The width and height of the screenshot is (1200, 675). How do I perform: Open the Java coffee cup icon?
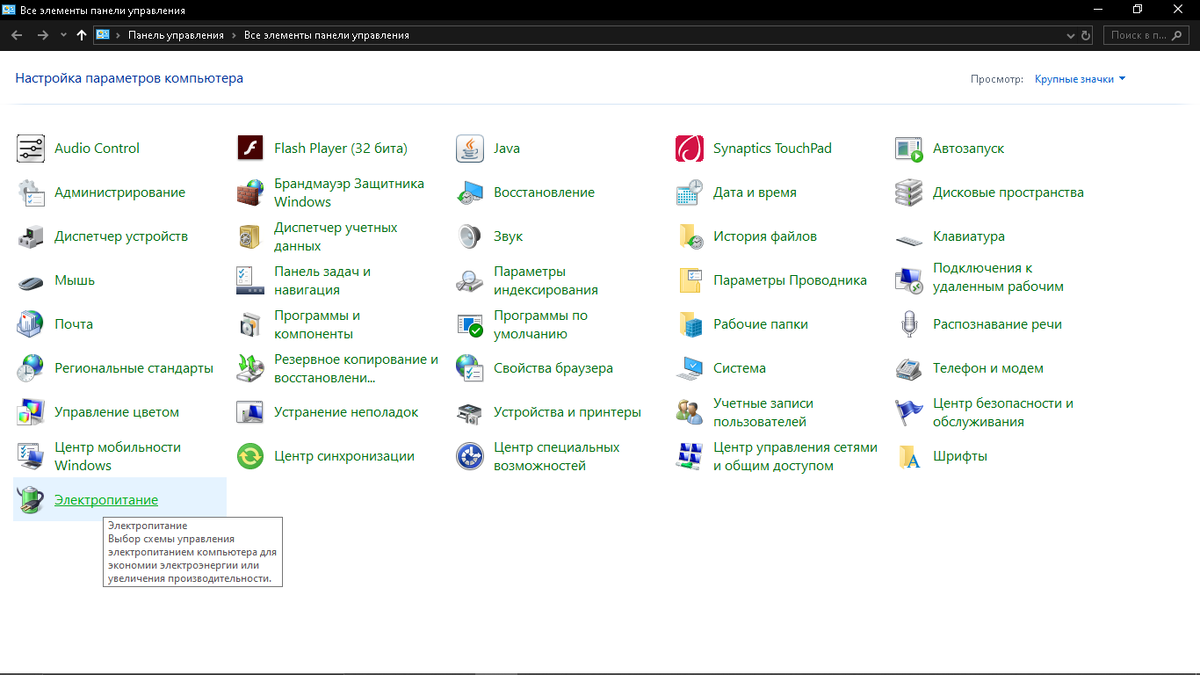pos(470,148)
